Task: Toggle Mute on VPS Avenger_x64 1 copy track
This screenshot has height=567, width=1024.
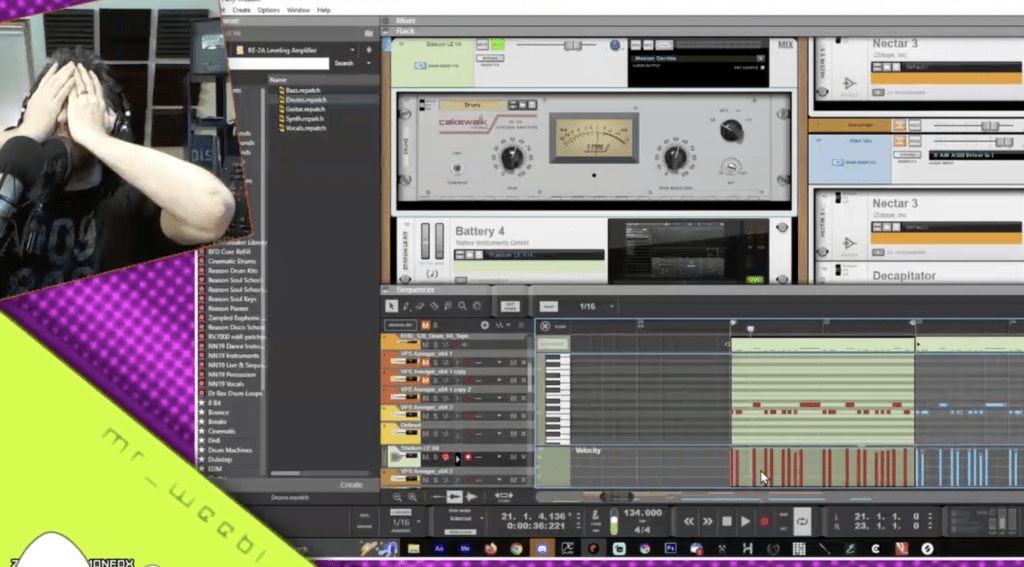Action: click(426, 380)
